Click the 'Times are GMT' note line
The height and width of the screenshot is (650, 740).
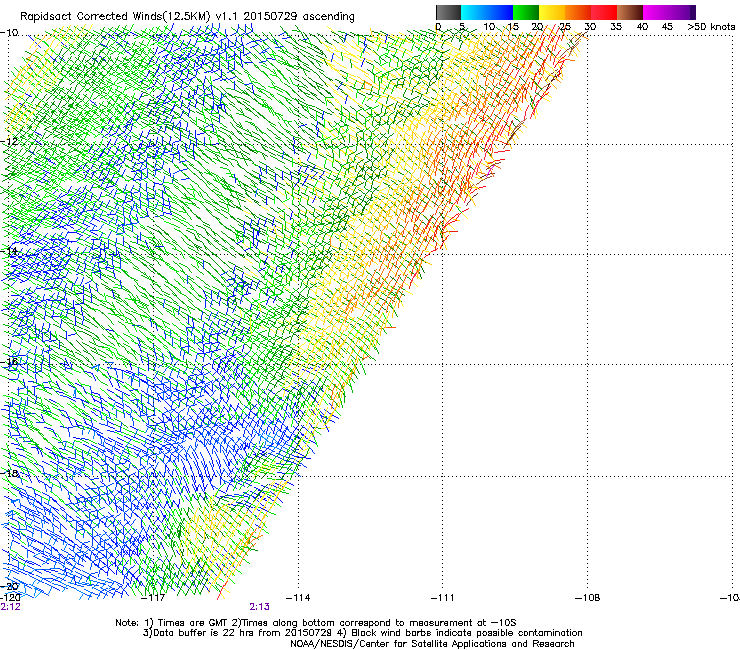316,623
